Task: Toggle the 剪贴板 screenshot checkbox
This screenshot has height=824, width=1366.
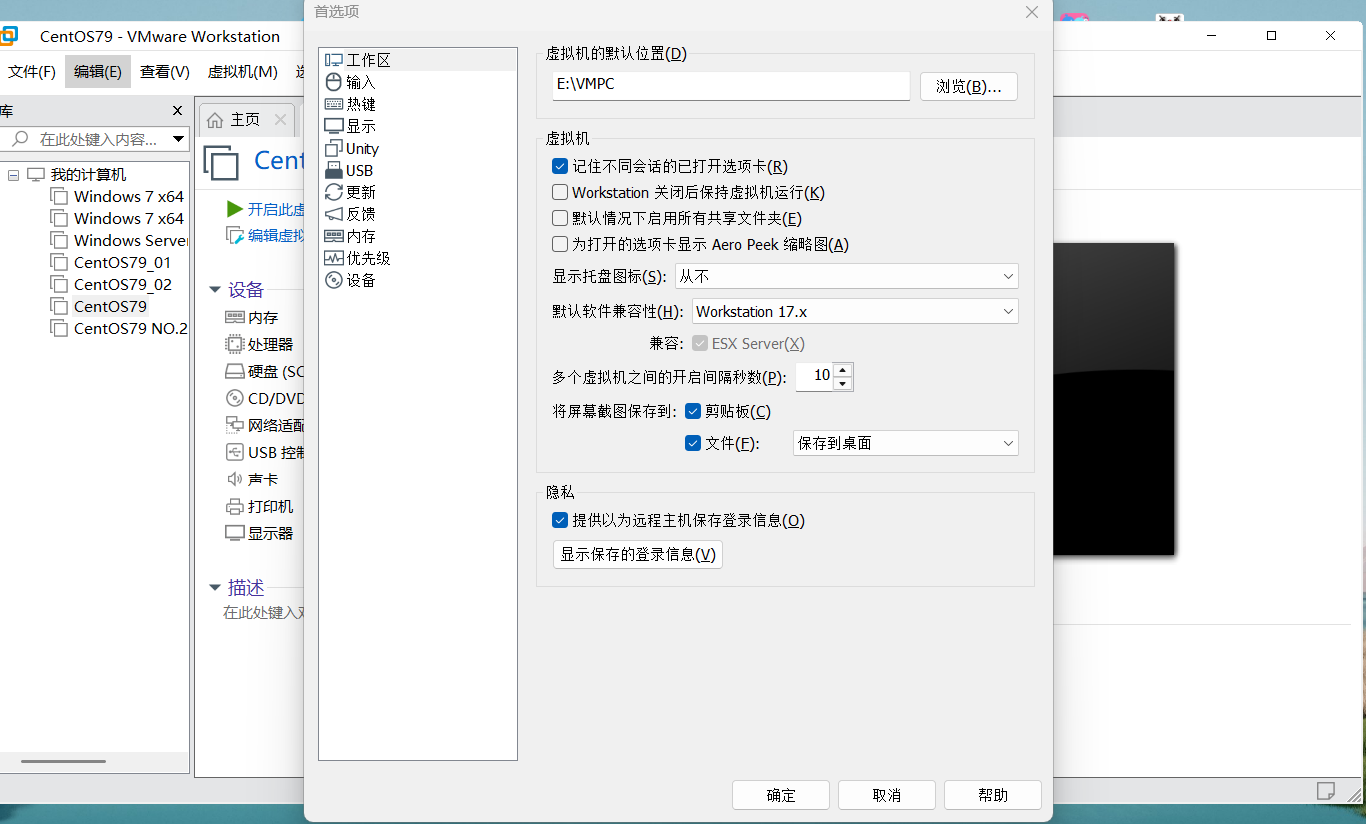Action: pyautogui.click(x=693, y=411)
